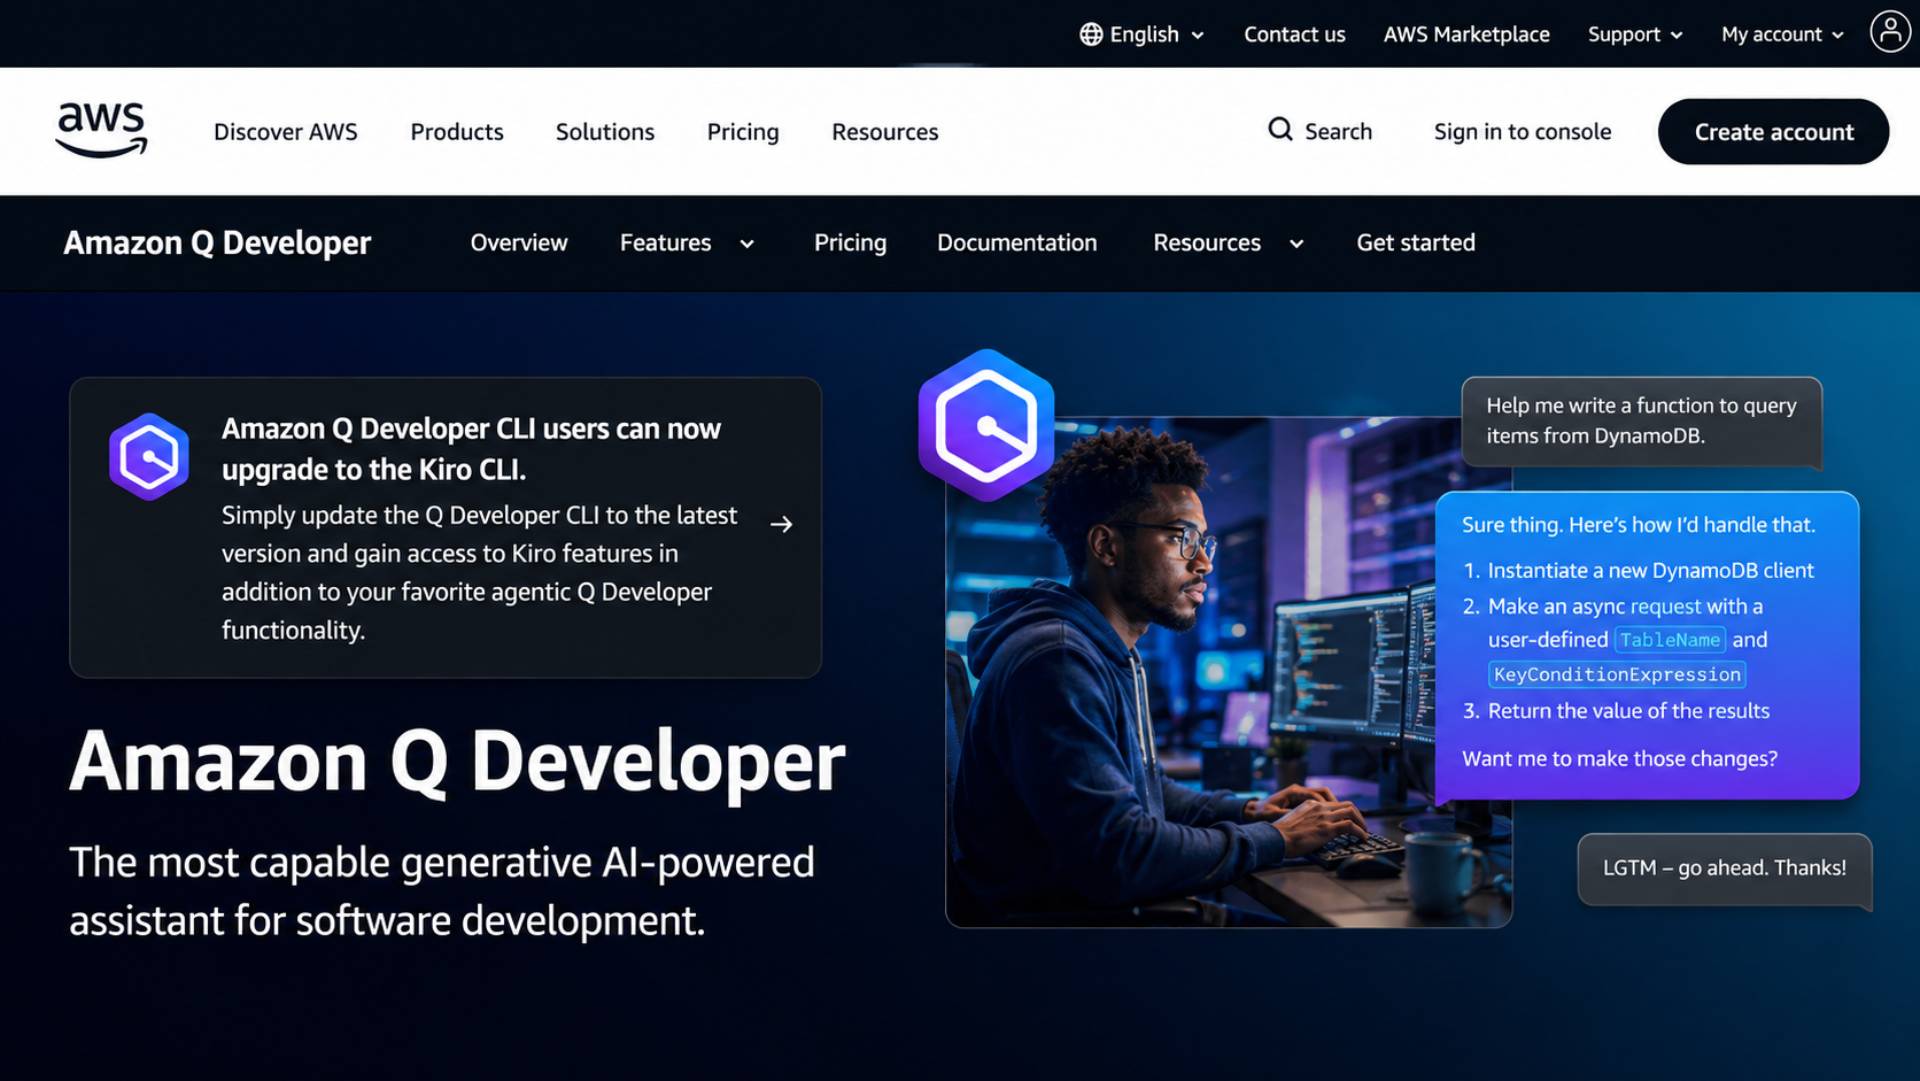
Task: Open the Kiro CLI upgrade announcement headline
Action: [x=471, y=449]
